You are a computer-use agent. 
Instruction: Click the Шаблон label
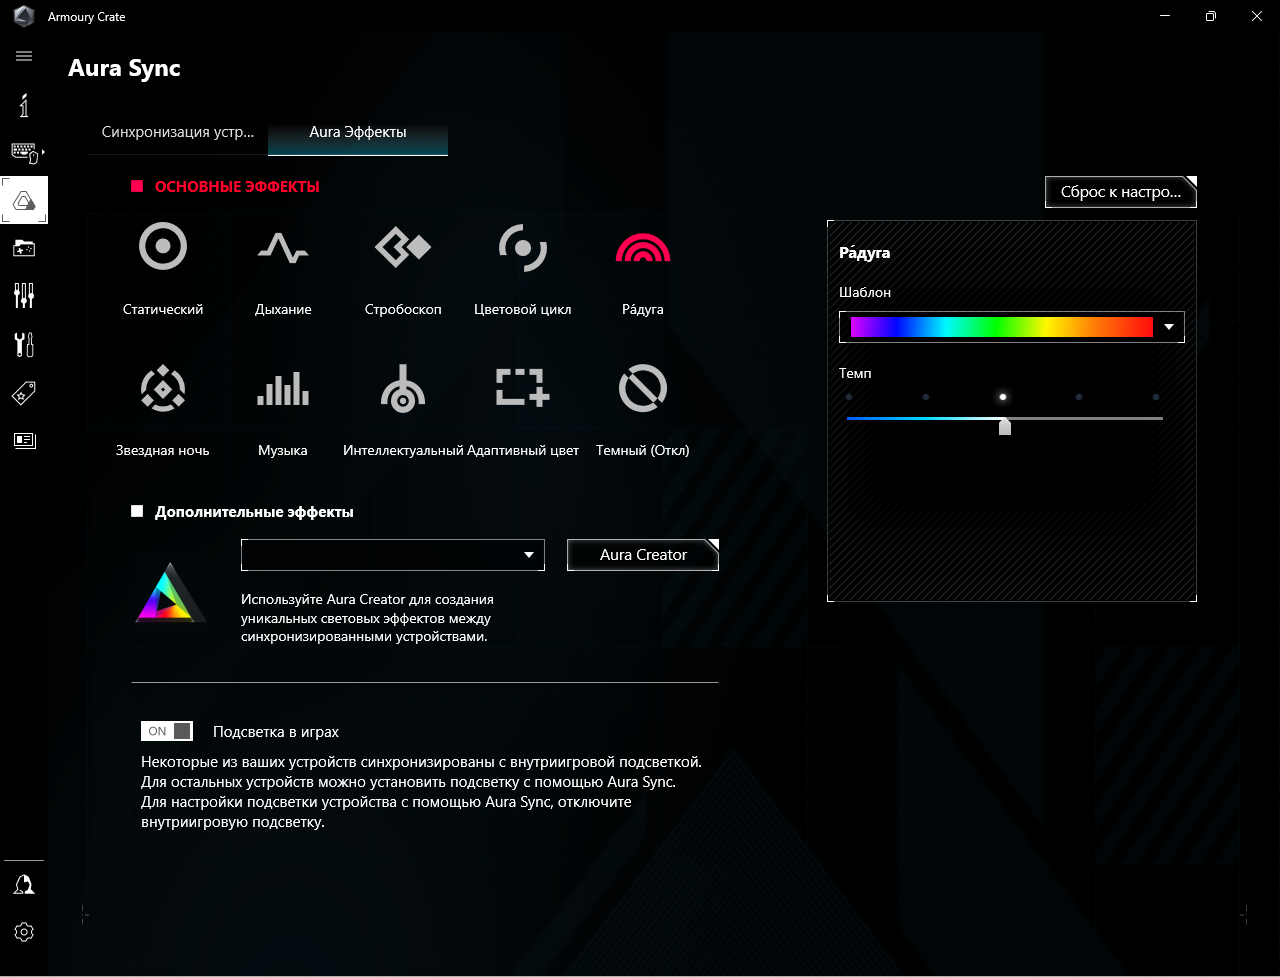tap(865, 293)
